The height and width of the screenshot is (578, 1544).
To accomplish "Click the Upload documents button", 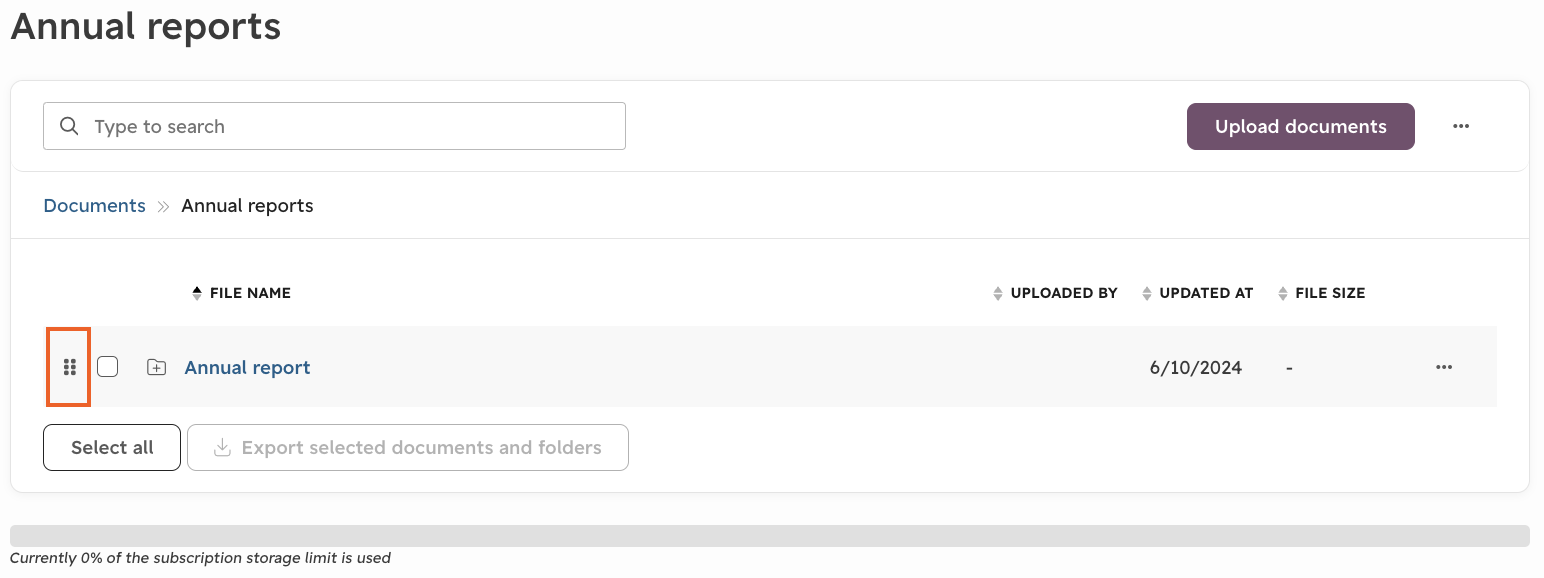I will pos(1301,126).
